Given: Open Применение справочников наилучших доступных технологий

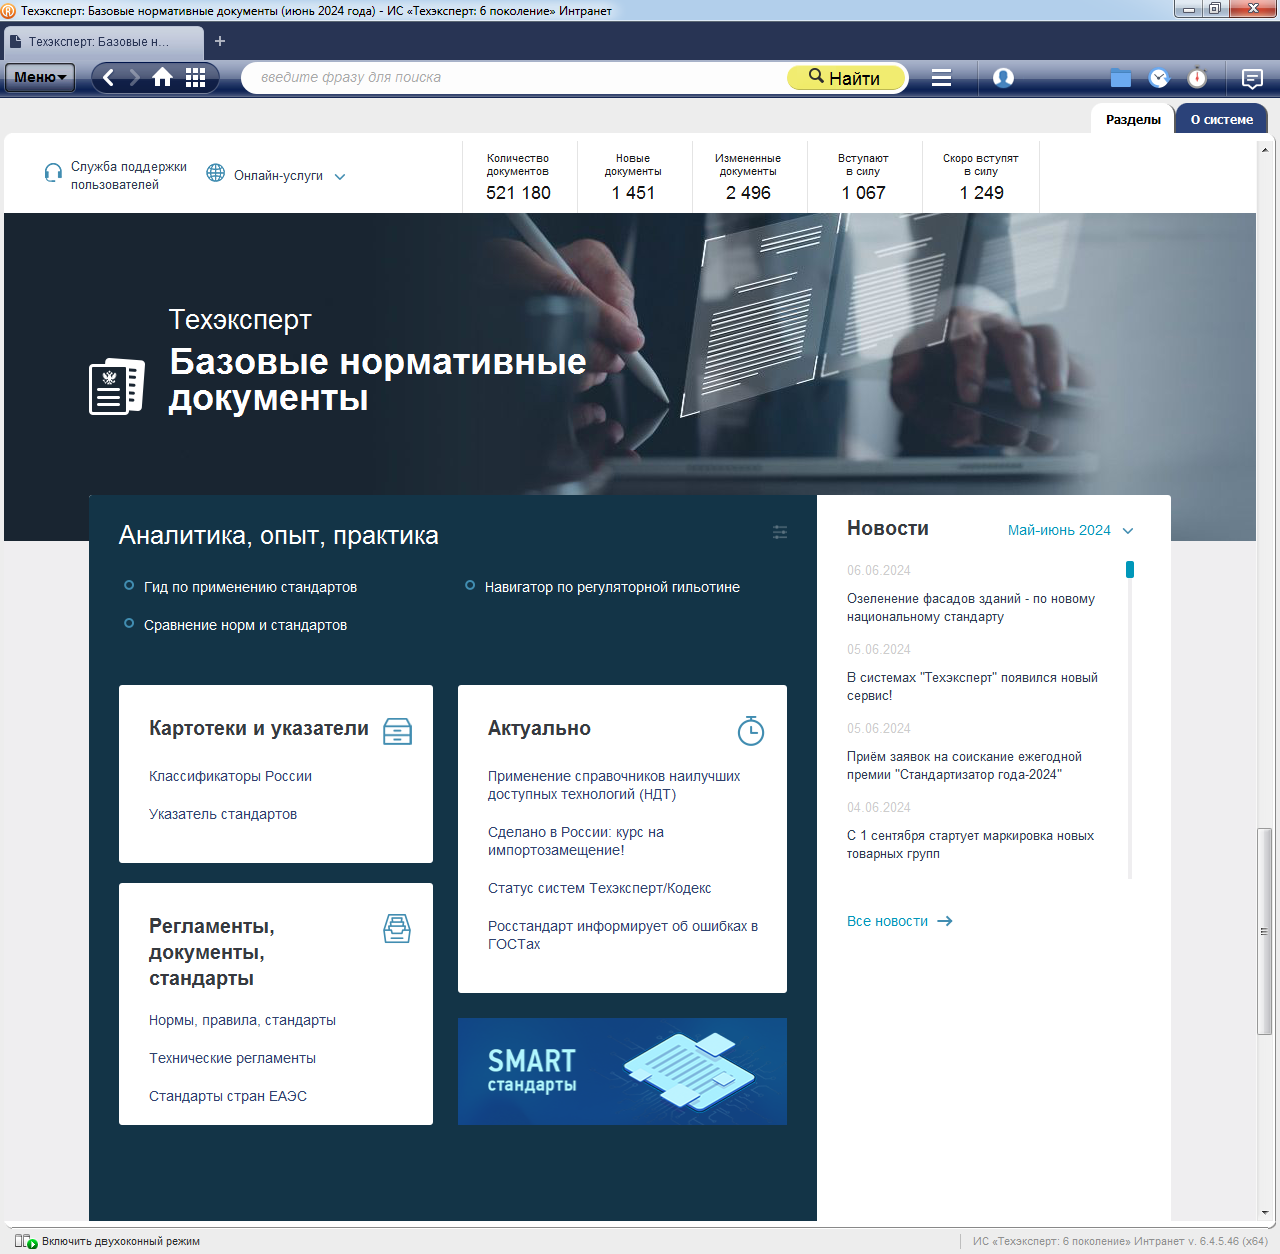Looking at the screenshot, I should 614,785.
